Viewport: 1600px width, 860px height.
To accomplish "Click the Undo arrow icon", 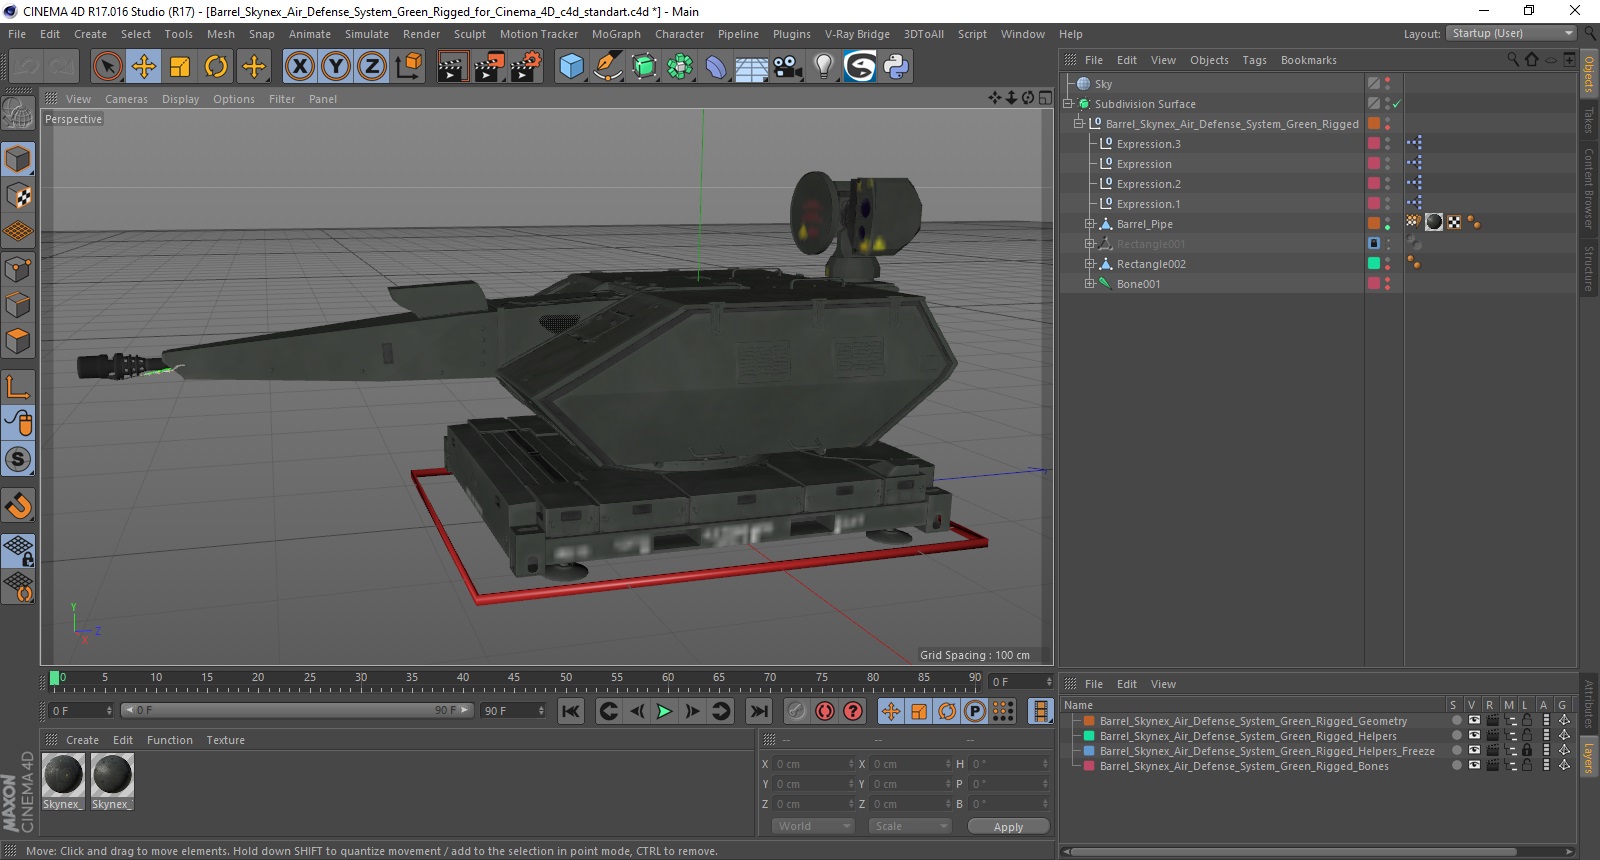I will click(27, 67).
